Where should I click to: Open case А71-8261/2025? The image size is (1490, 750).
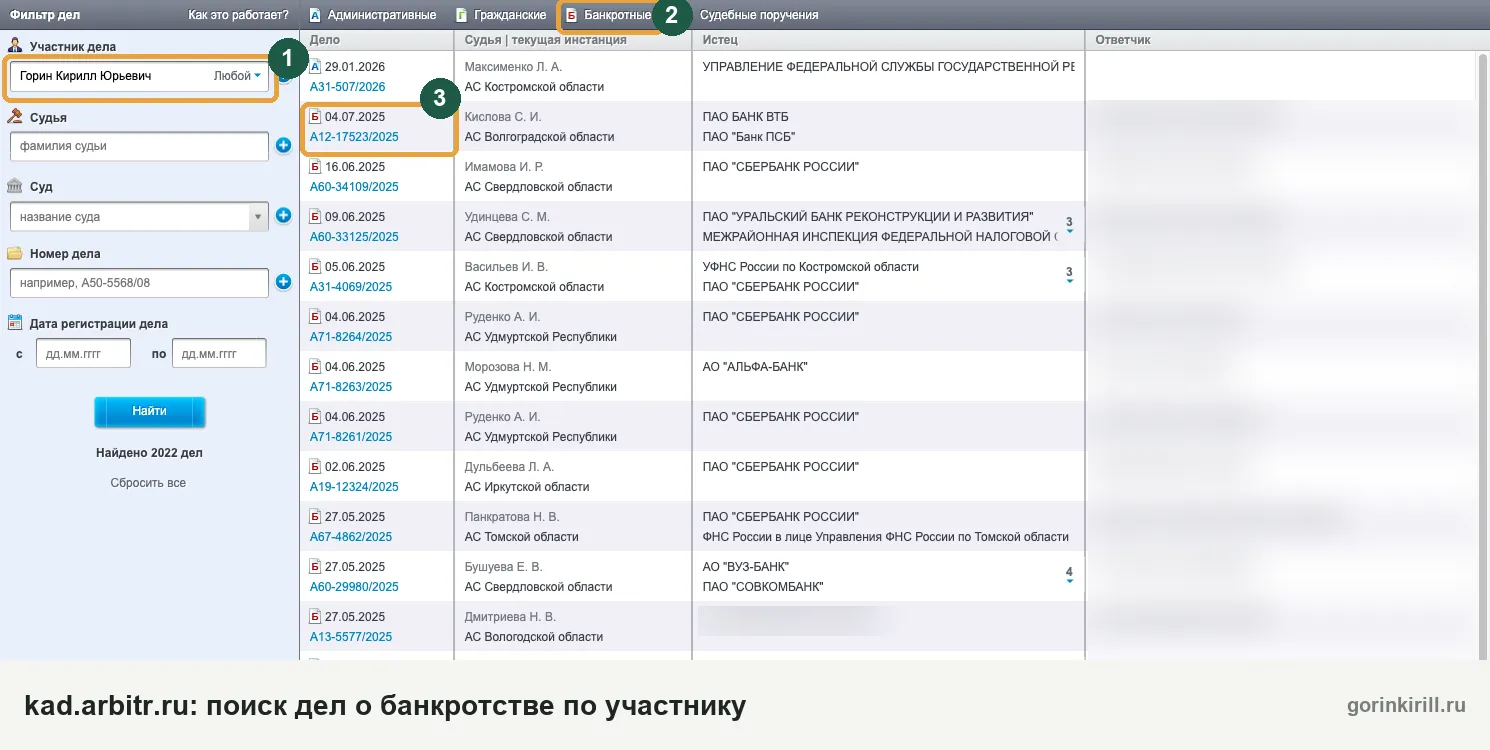351,437
